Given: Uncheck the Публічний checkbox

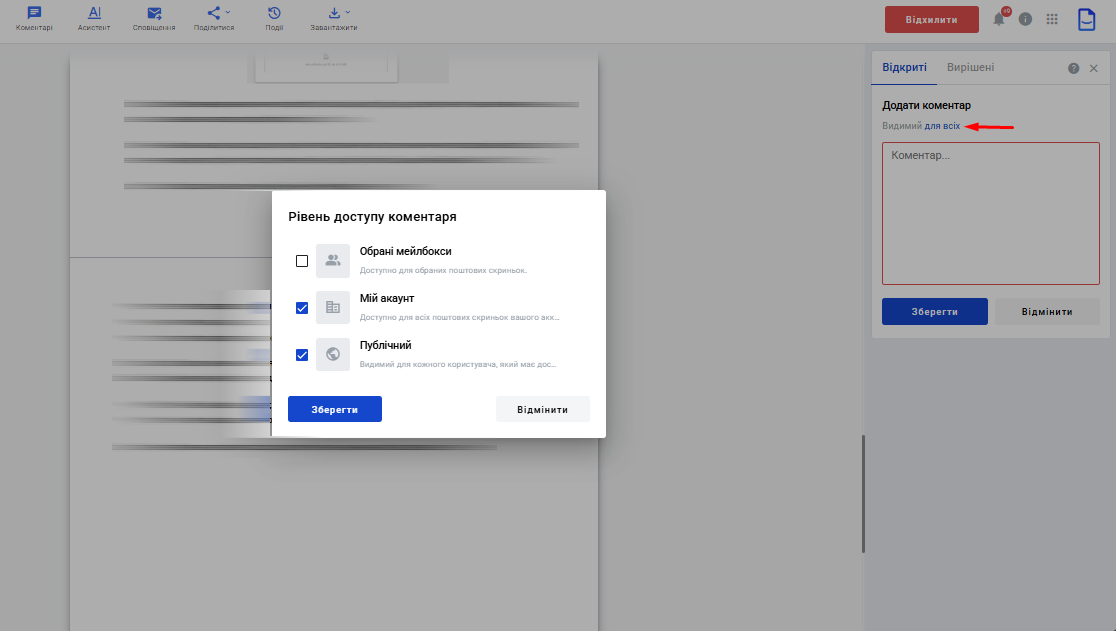Looking at the screenshot, I should 302,355.
